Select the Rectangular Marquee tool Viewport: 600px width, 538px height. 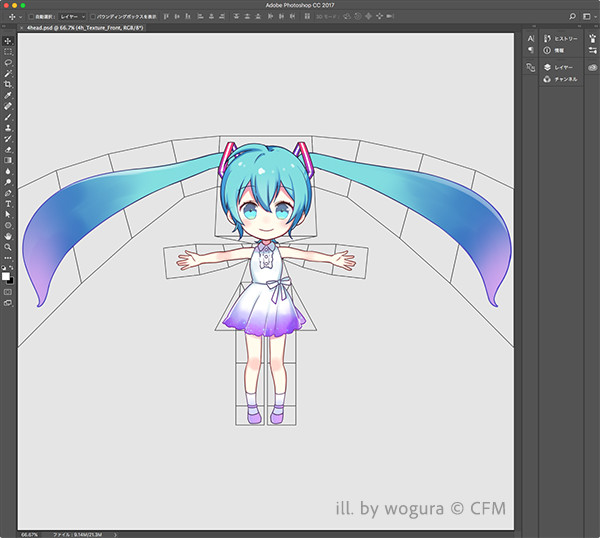[x=8, y=52]
